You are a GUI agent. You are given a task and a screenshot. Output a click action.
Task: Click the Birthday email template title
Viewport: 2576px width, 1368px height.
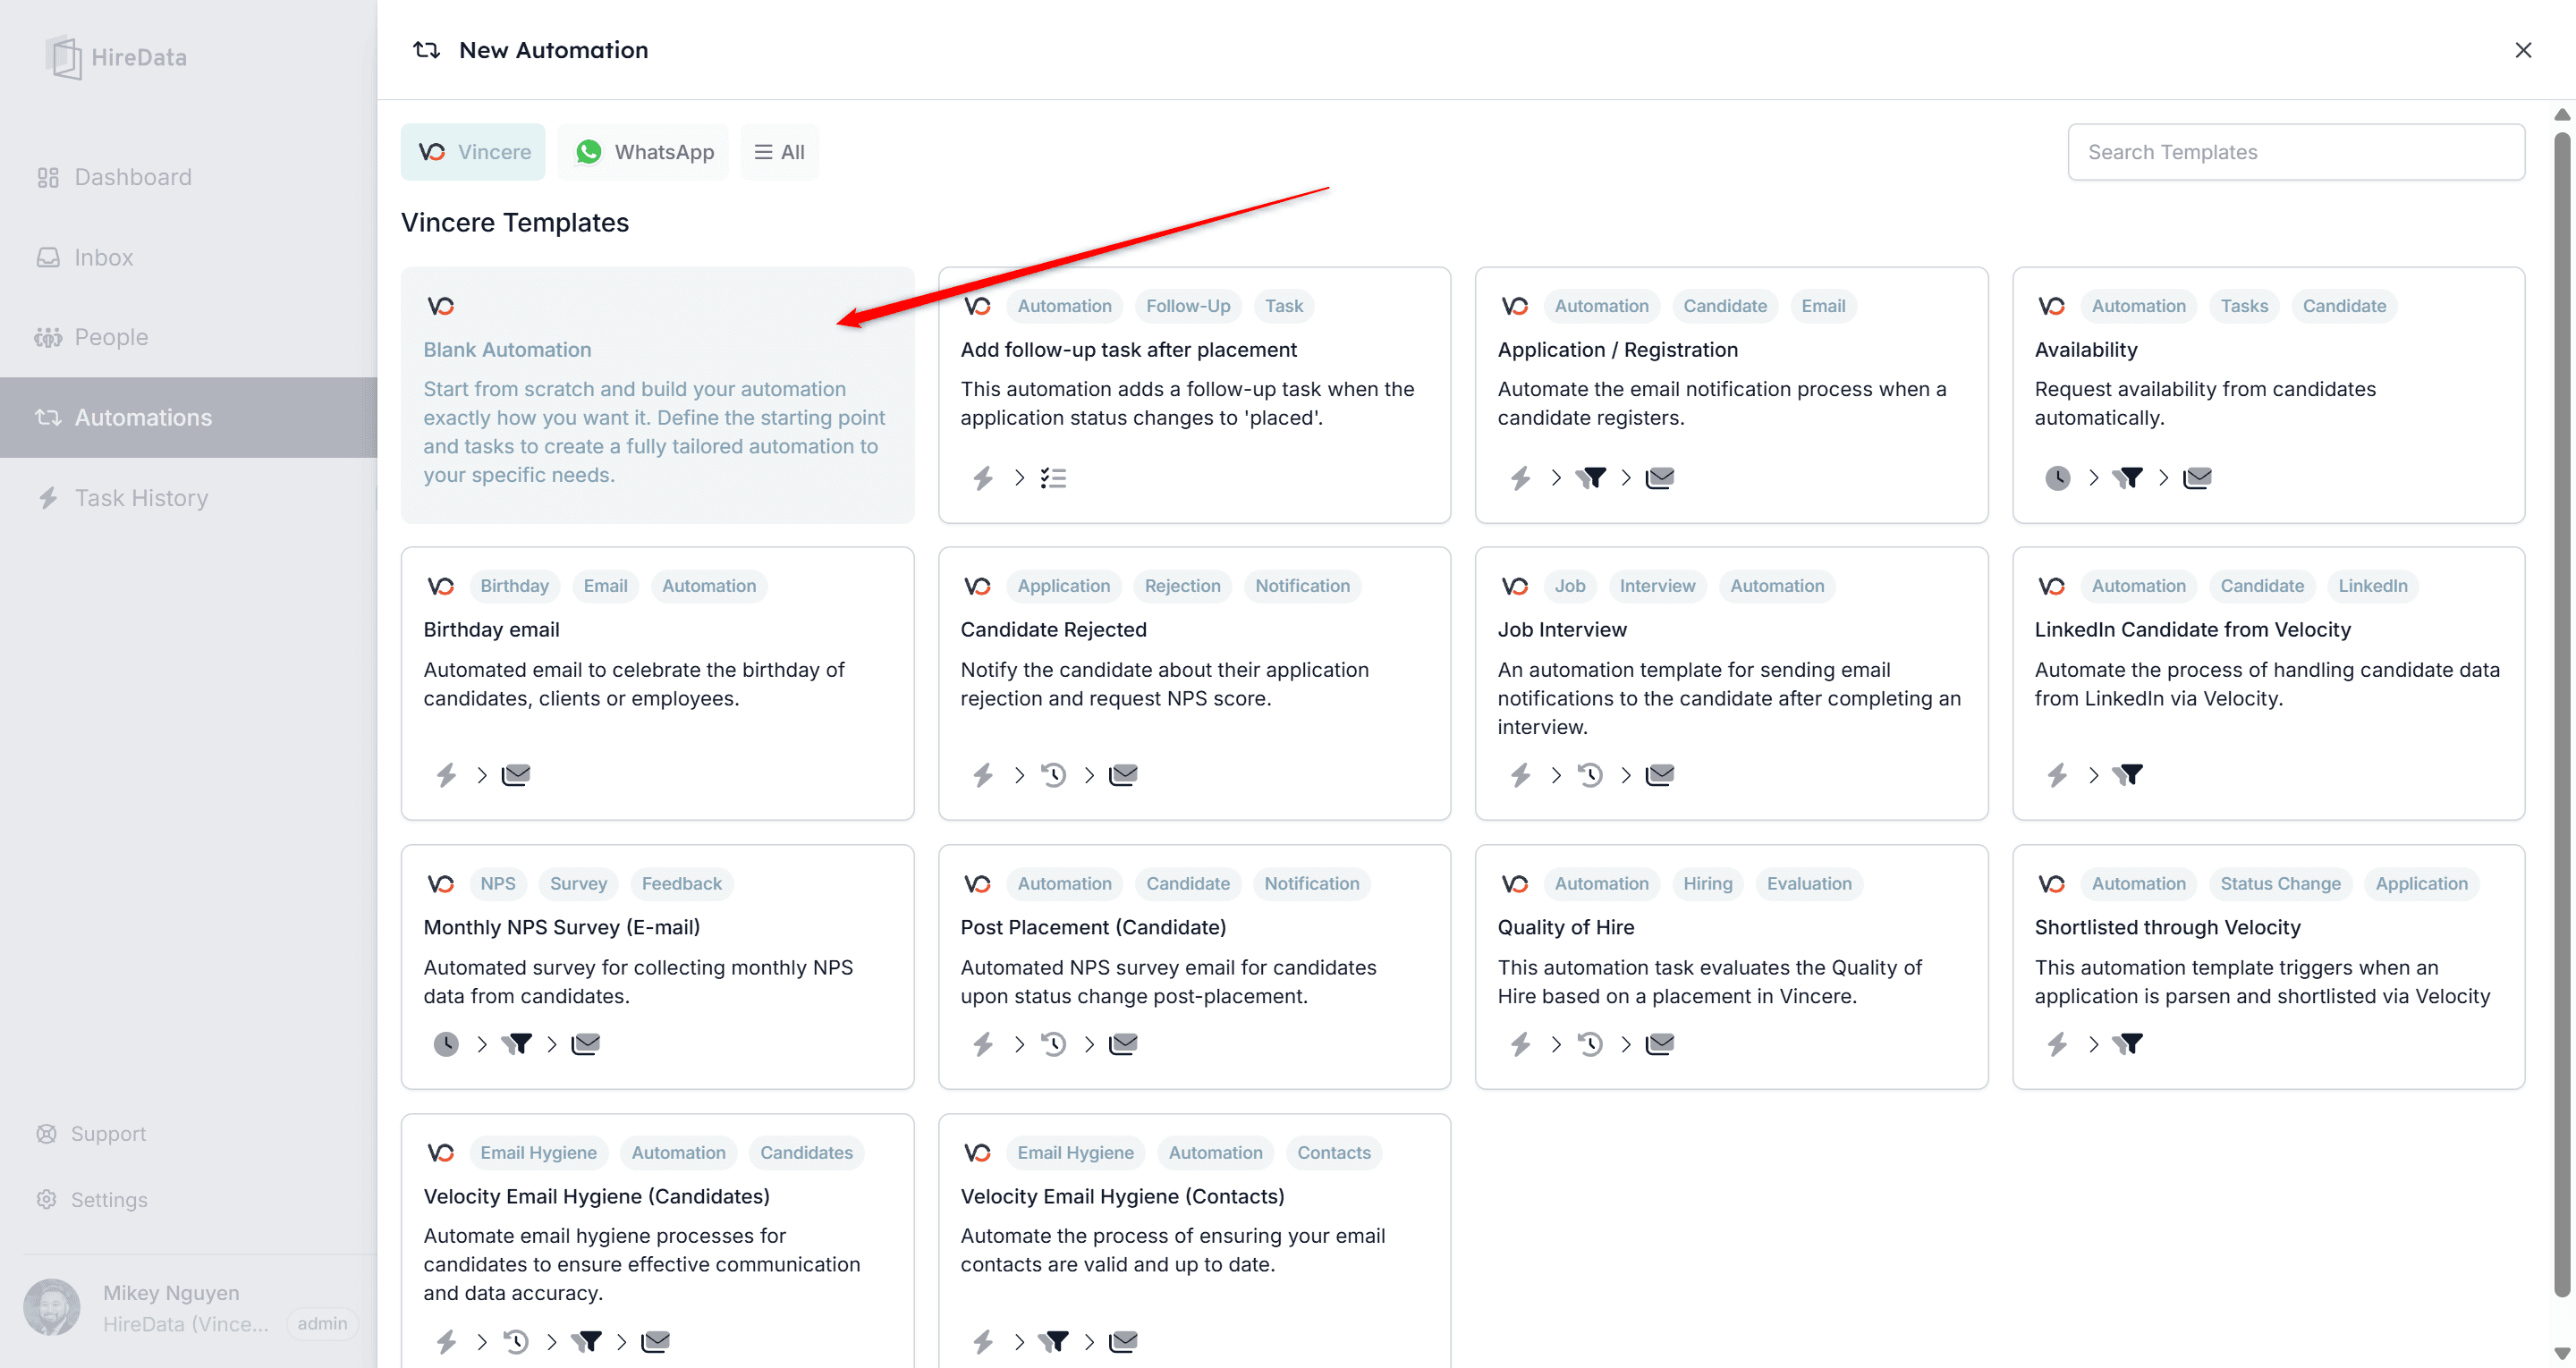[491, 630]
